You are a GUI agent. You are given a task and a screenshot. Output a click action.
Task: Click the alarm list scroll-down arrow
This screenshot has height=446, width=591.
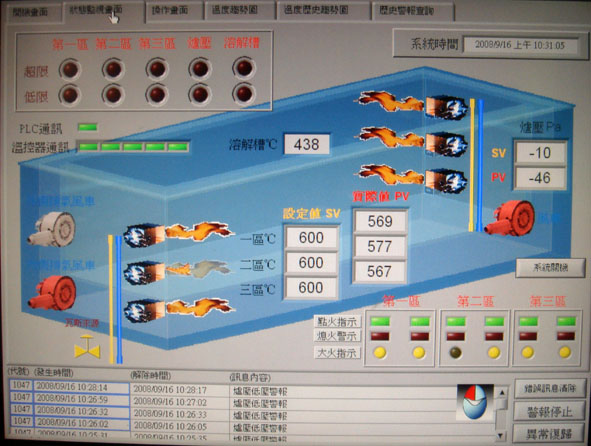pos(501,435)
